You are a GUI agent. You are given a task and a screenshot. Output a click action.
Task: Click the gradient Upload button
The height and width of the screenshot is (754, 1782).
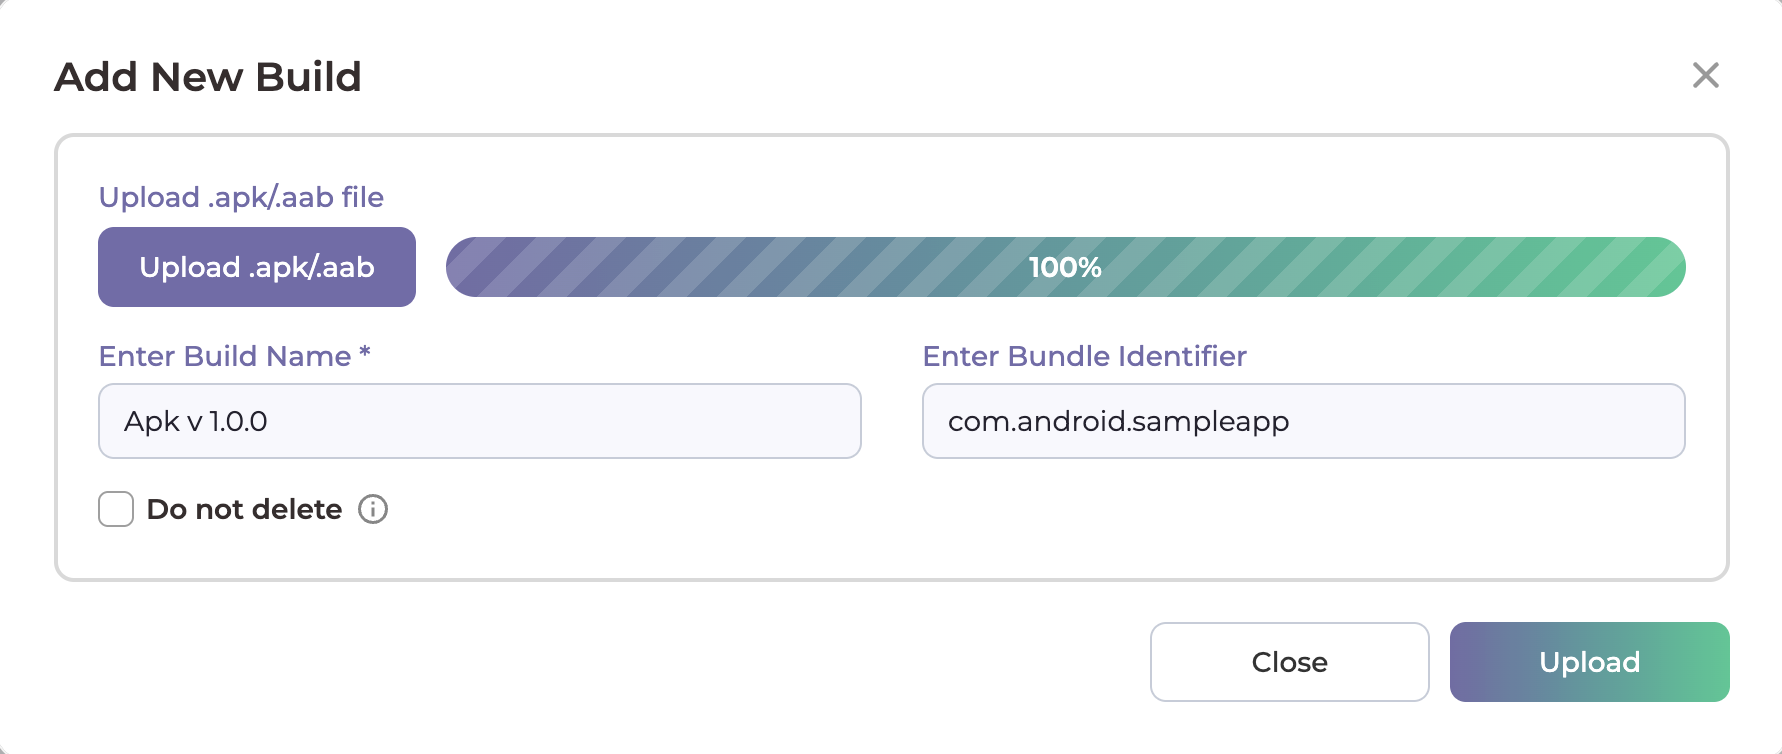1589,662
